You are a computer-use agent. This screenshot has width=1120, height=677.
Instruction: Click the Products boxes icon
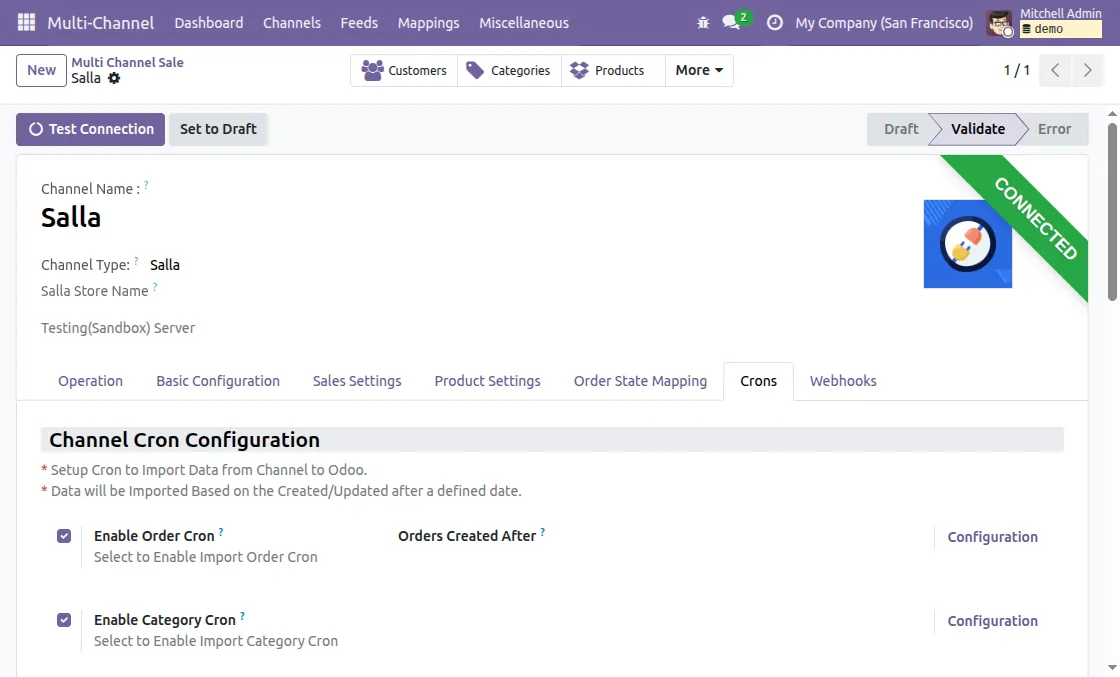[x=579, y=70]
